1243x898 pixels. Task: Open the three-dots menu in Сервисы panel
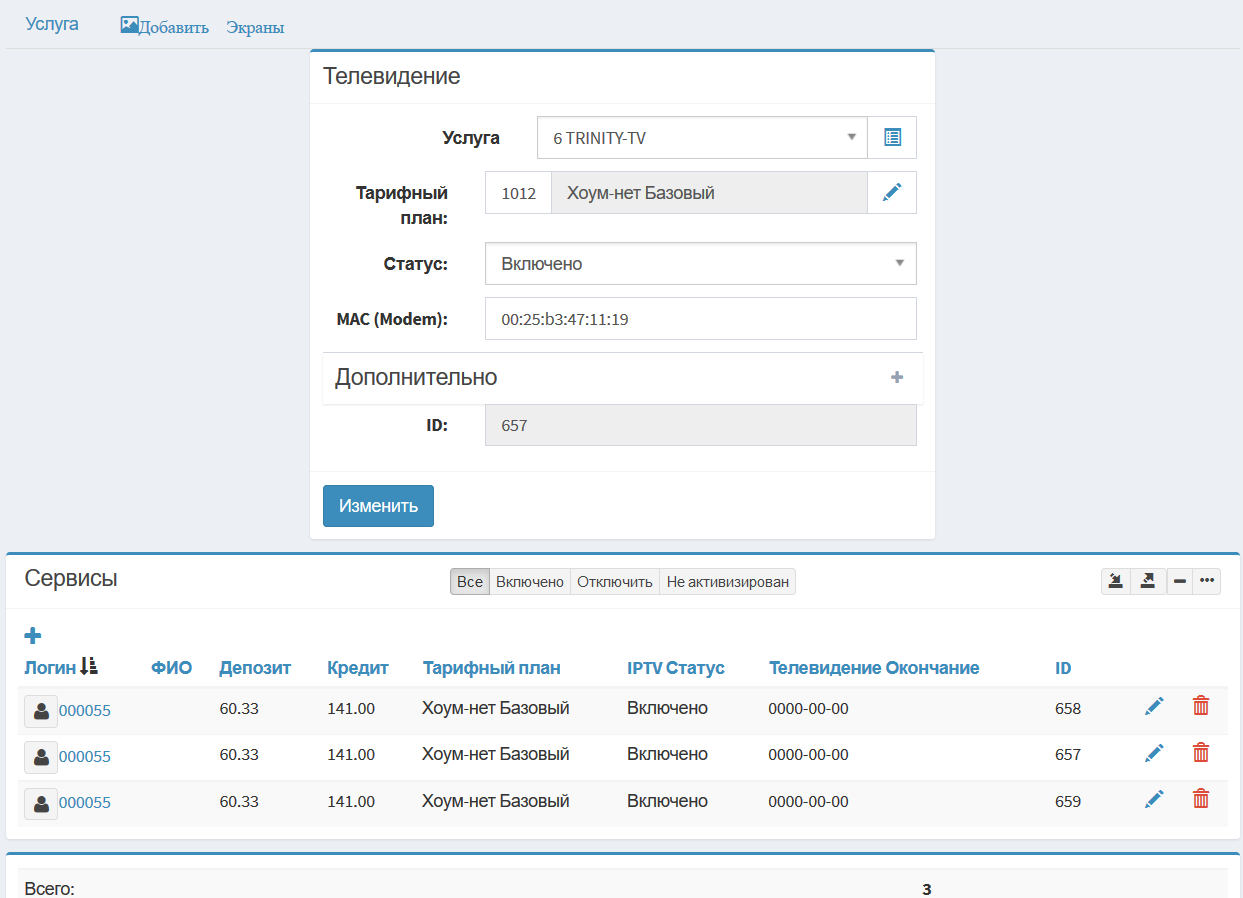tap(1207, 581)
